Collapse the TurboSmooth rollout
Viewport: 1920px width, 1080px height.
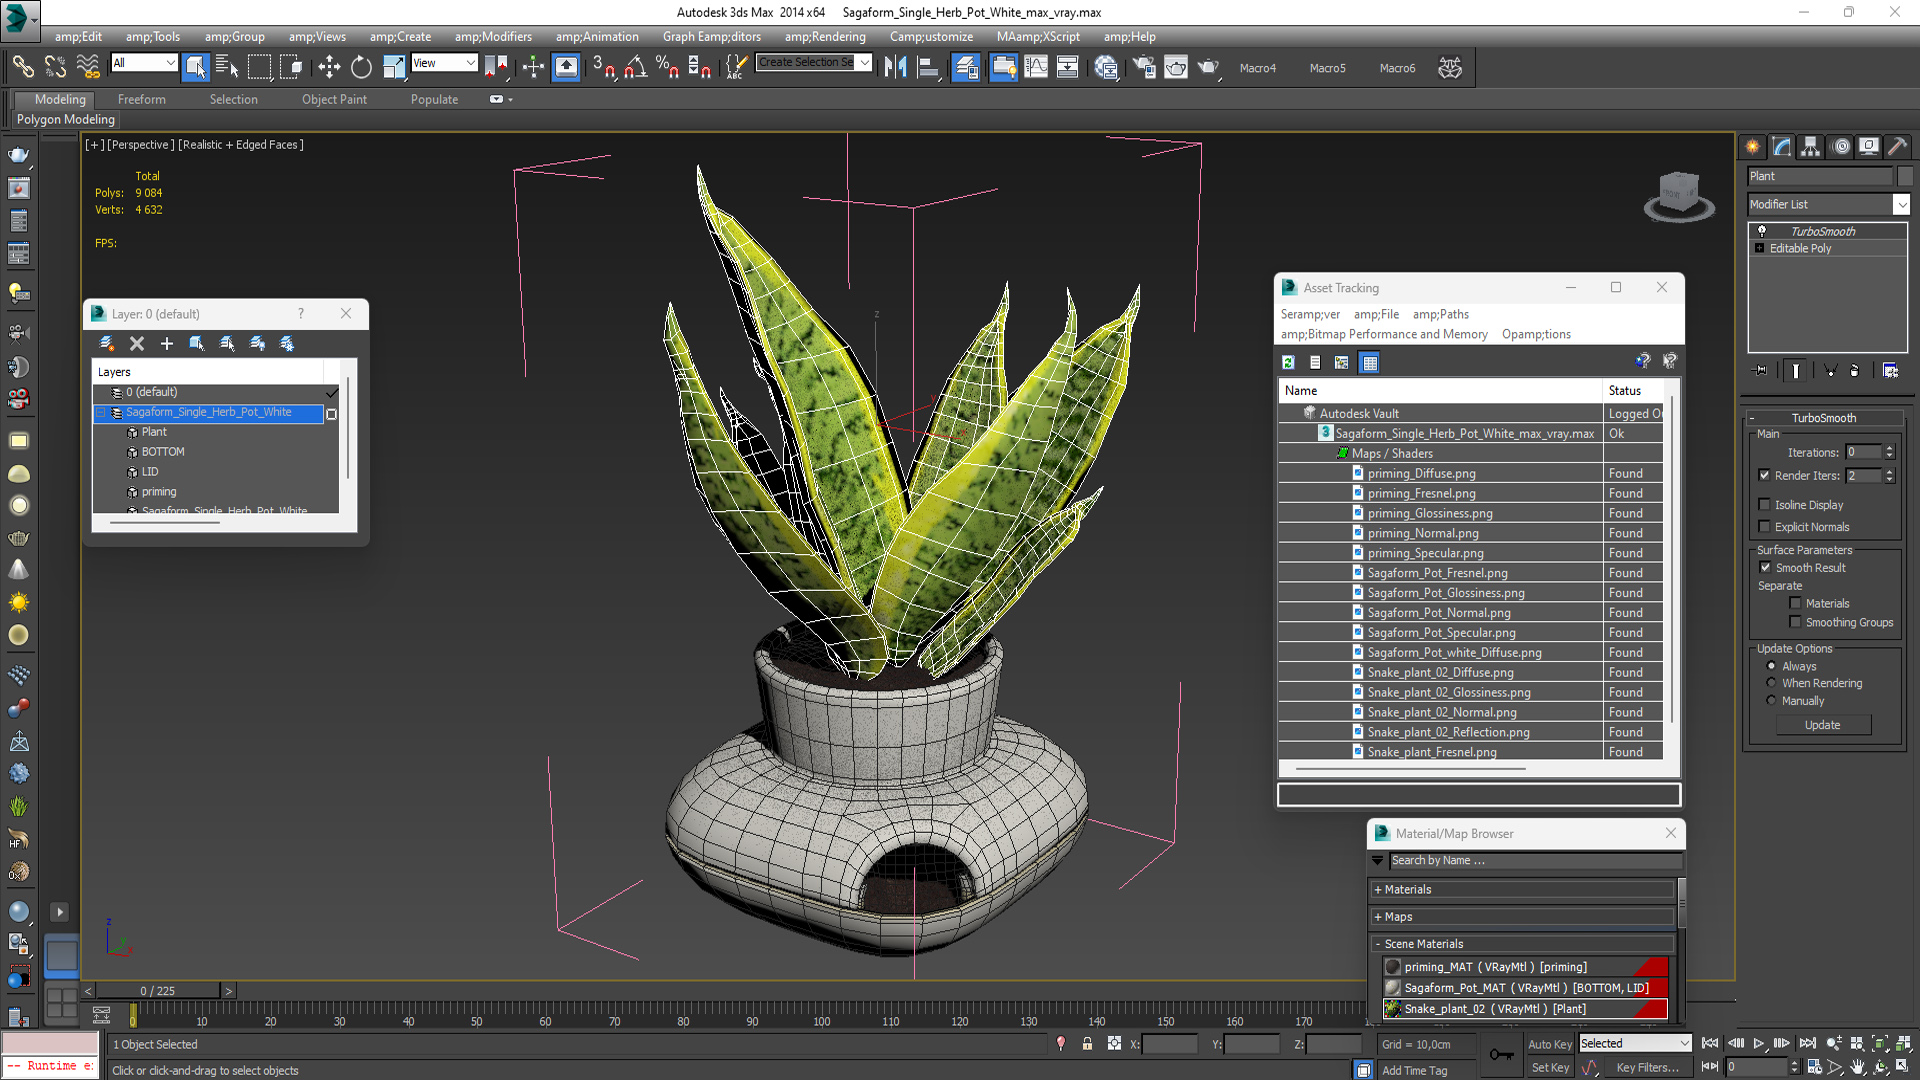point(1823,418)
